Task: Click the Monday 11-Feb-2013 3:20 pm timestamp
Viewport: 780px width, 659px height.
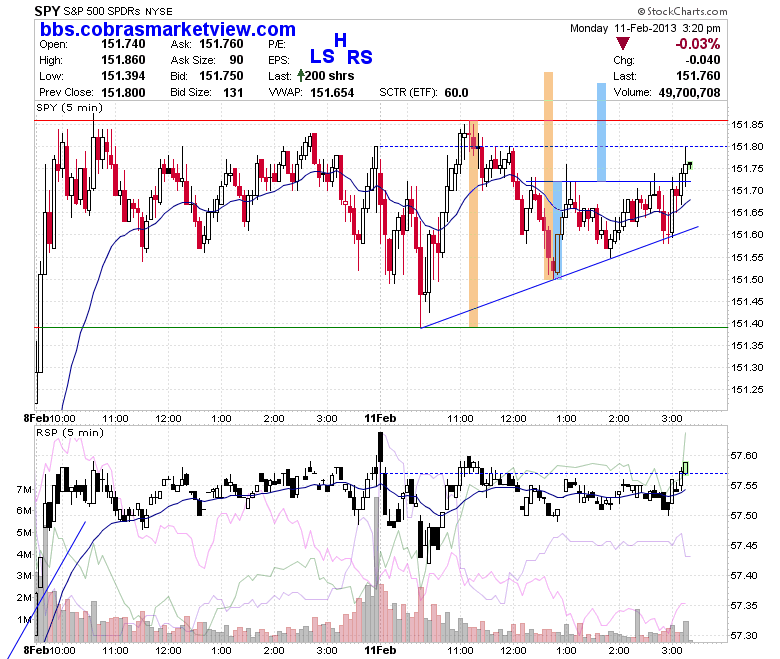Action: (645, 28)
